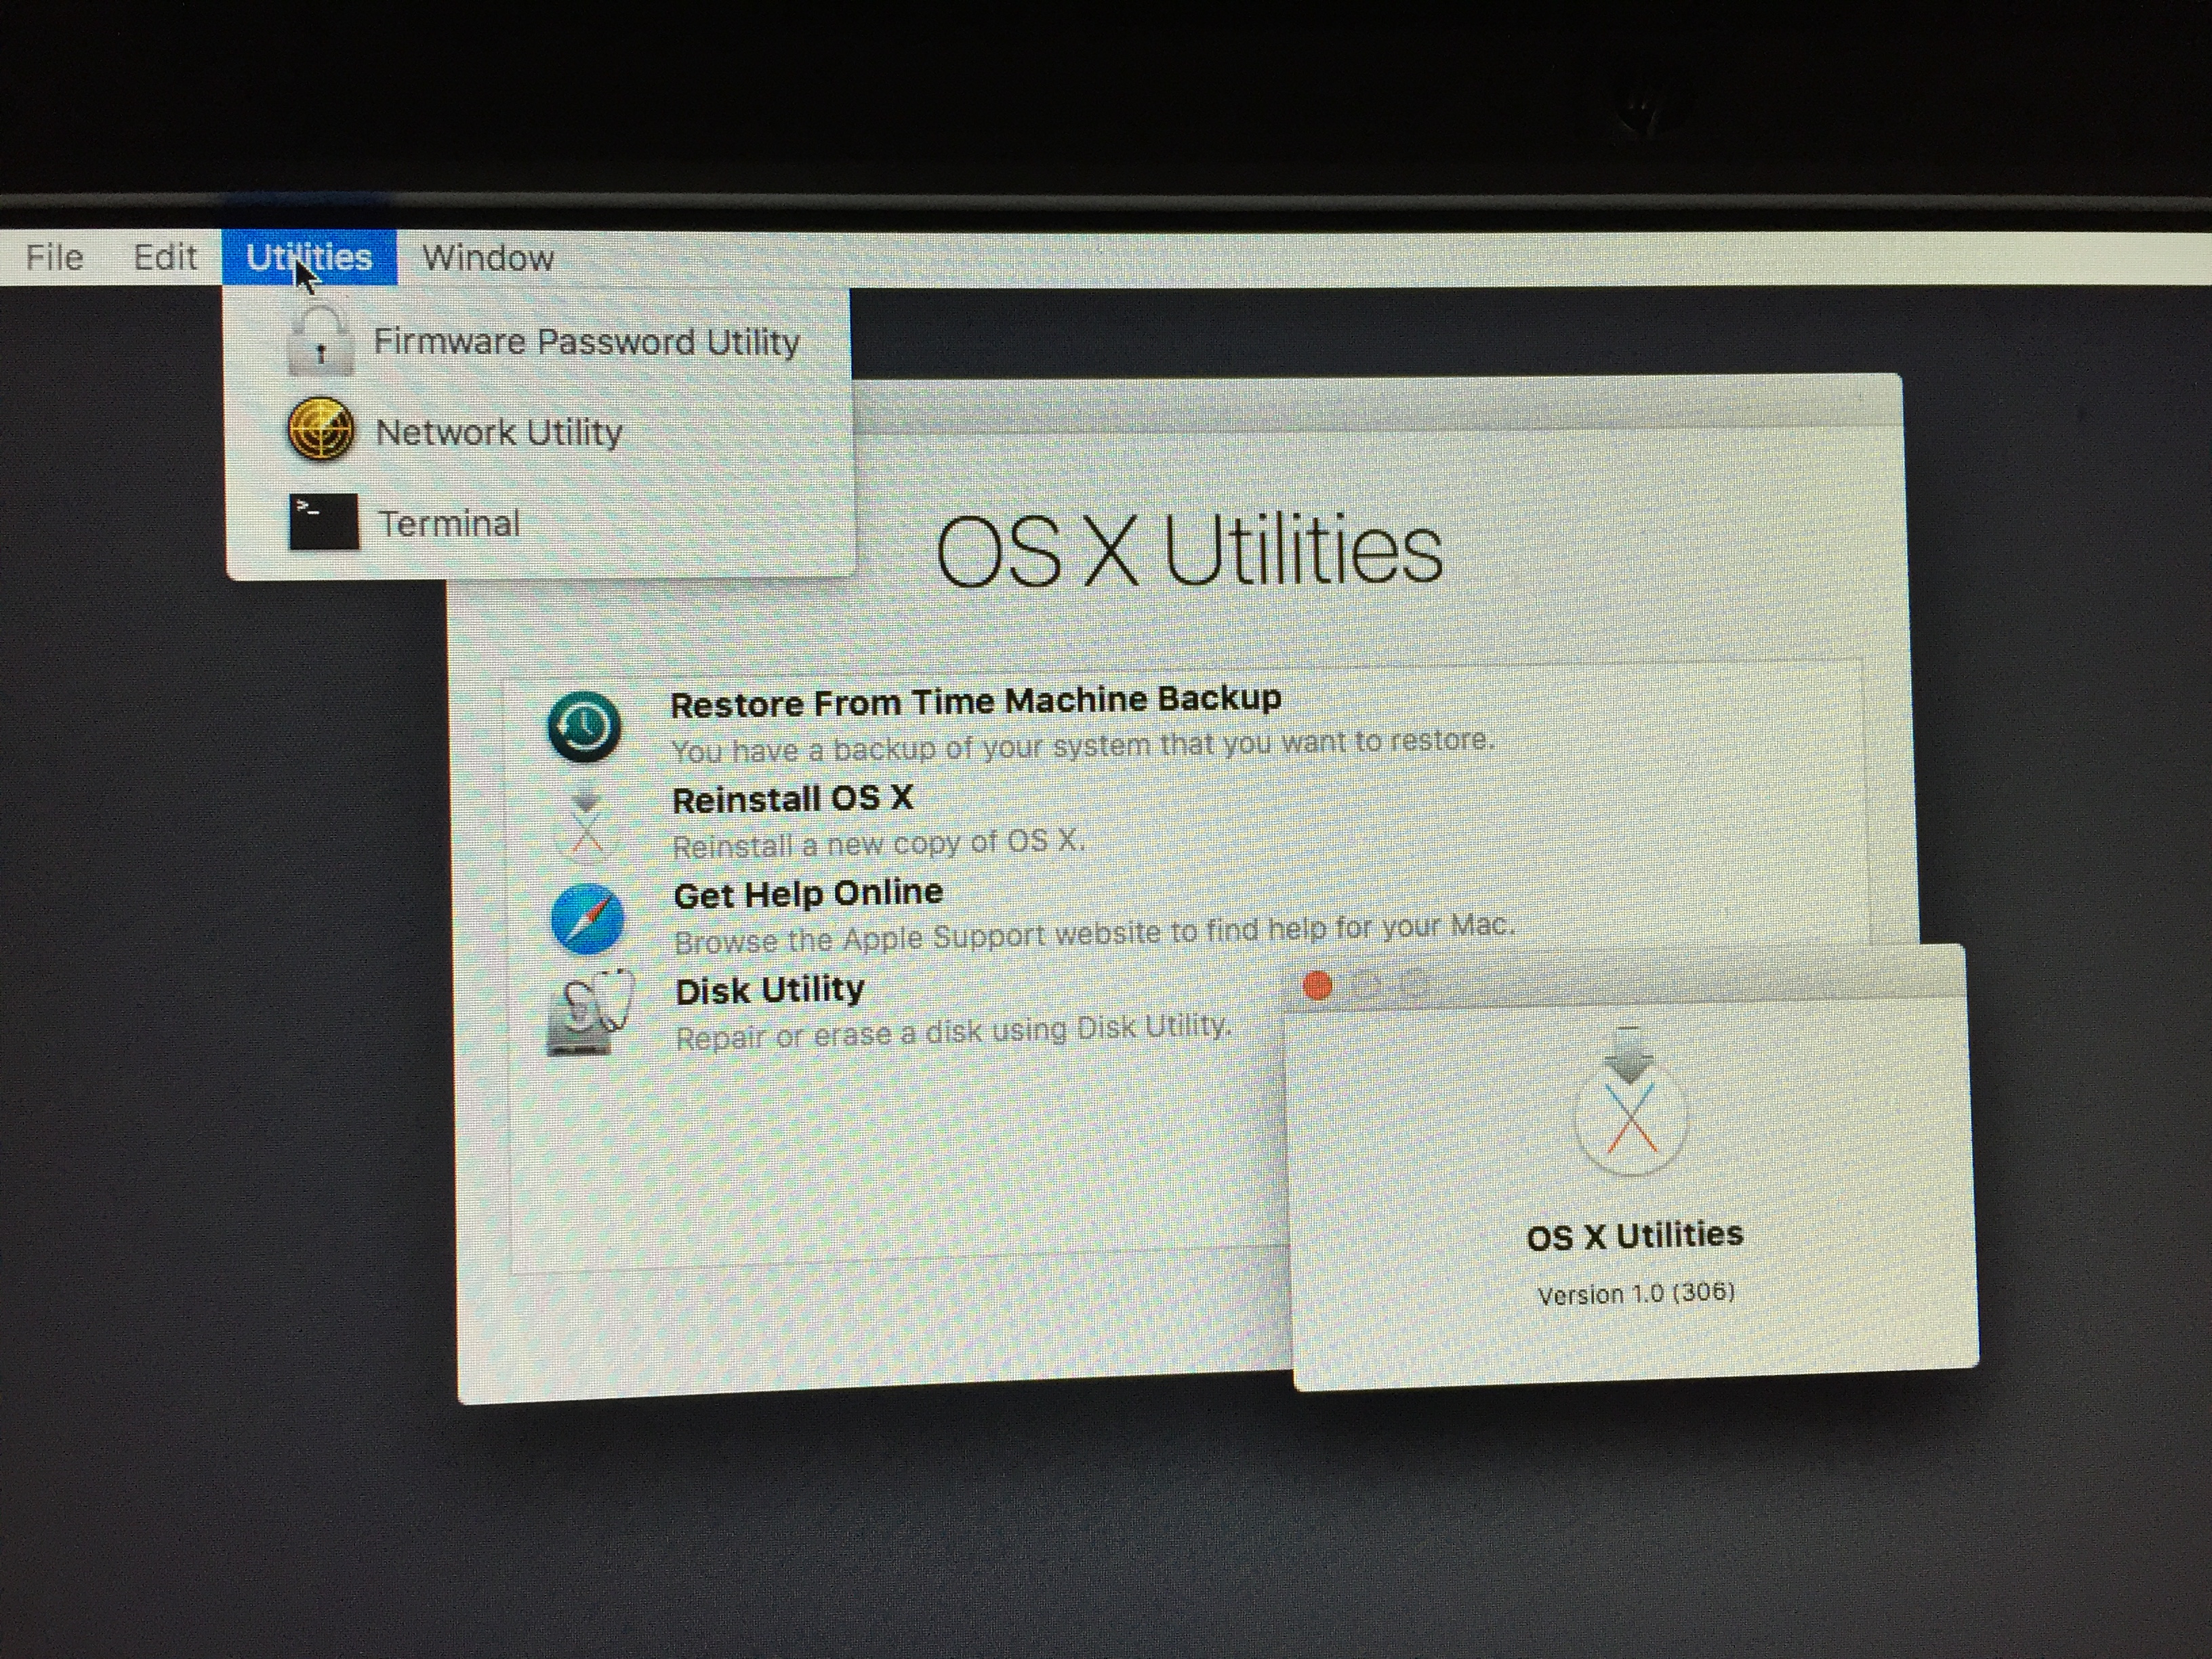
Task: Select Restore From Time Machine Backup
Action: pos(976,701)
